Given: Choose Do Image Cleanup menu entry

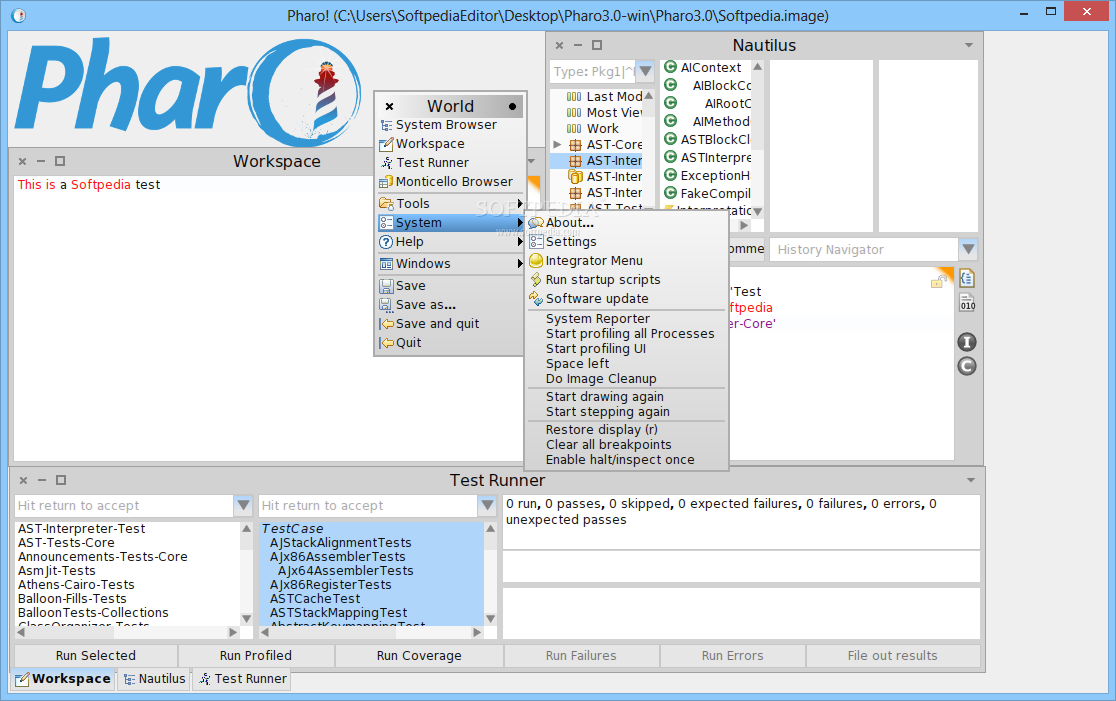Looking at the screenshot, I should click(601, 379).
